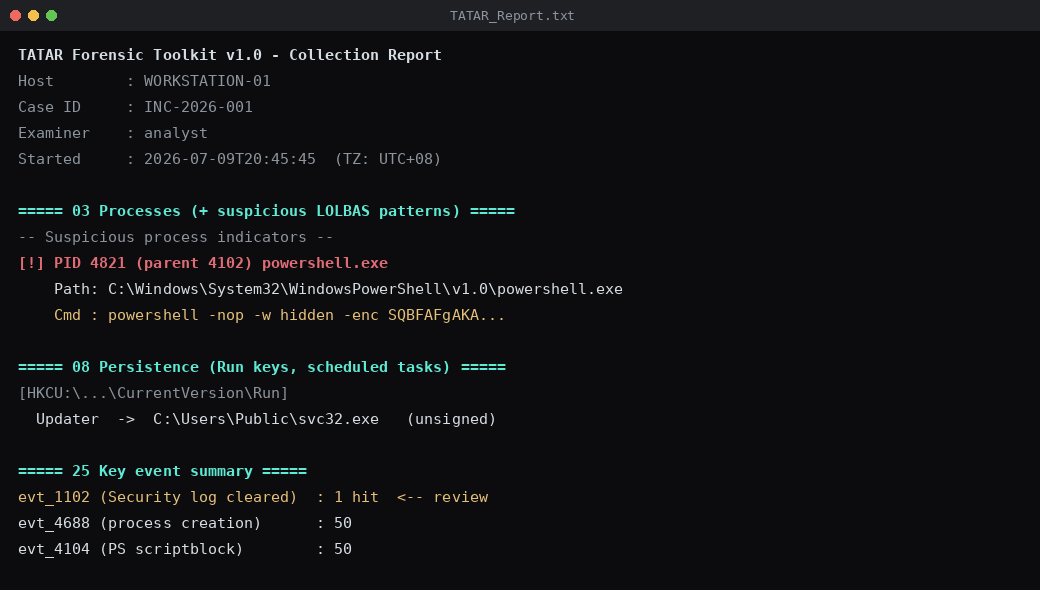Screen dimensions: 1040x590
Task: Click the TATAR Forensic Toolkit v1.0 heading
Action: pos(230,55)
